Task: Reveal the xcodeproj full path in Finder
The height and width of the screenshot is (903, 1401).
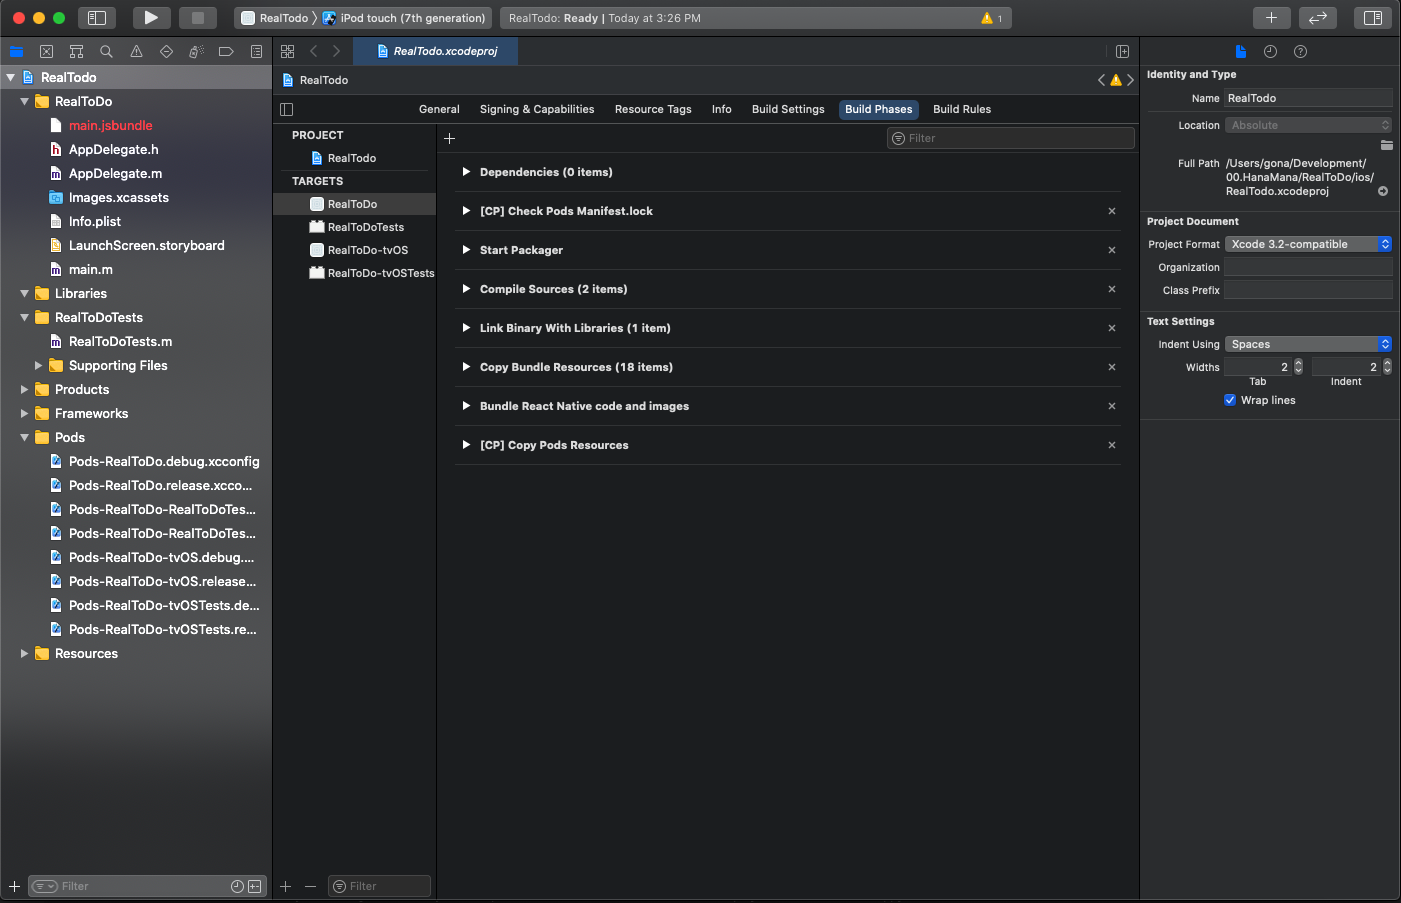Action: tap(1383, 191)
